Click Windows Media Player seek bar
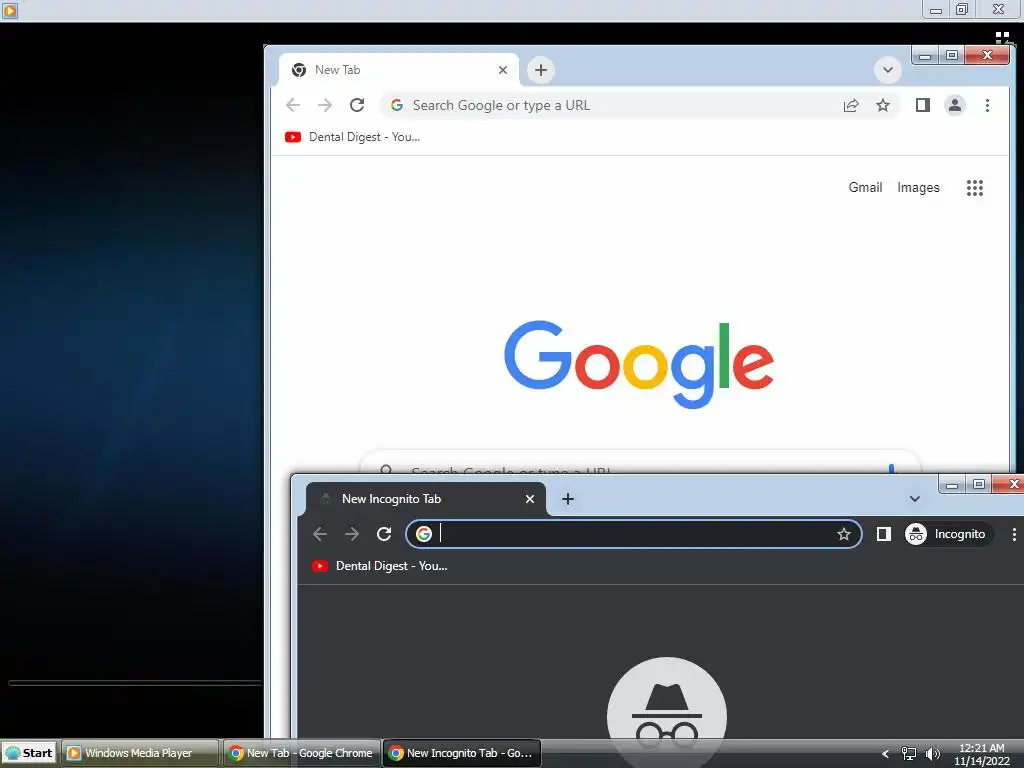Viewport: 1024px width, 768px height. 135,682
